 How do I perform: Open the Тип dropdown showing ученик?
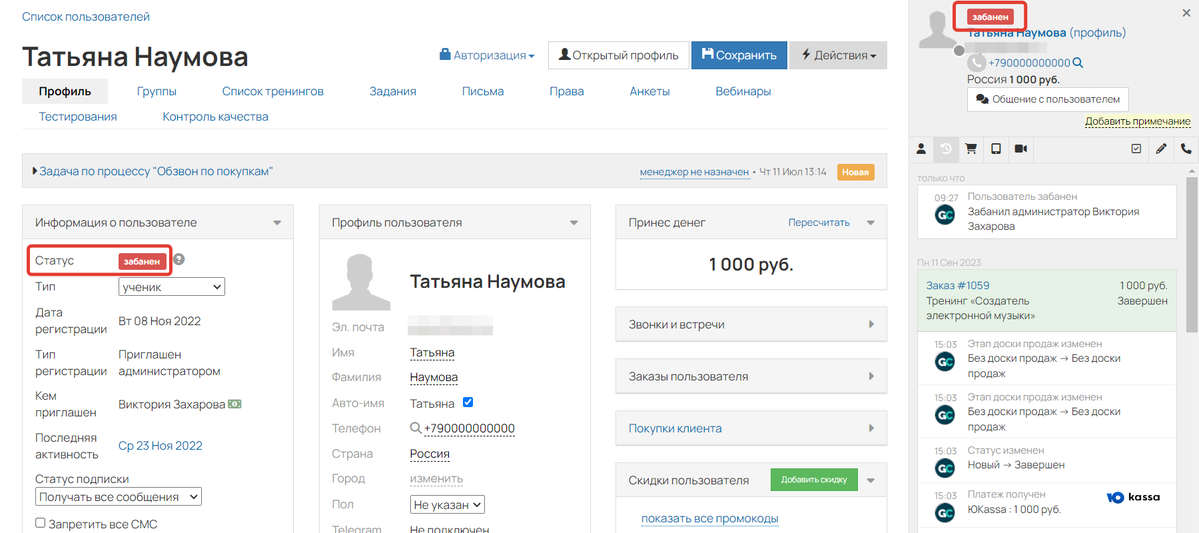click(171, 287)
